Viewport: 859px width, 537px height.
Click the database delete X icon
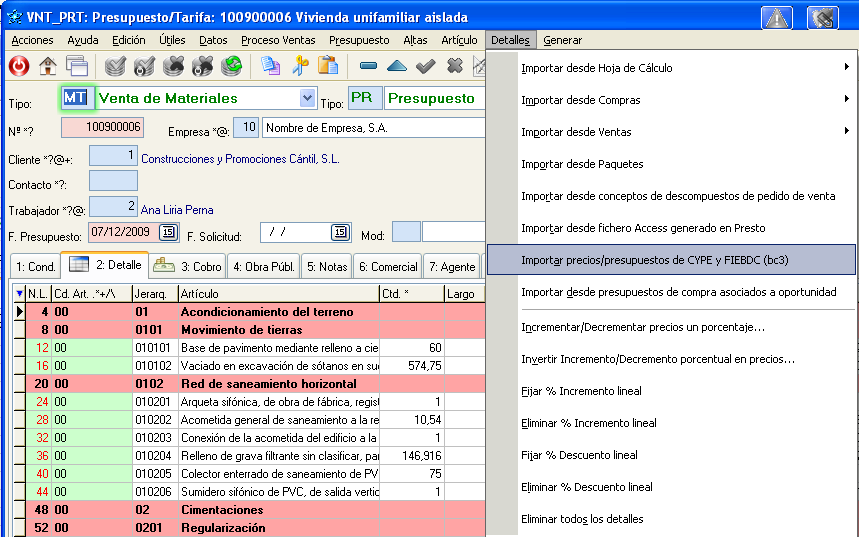173,66
